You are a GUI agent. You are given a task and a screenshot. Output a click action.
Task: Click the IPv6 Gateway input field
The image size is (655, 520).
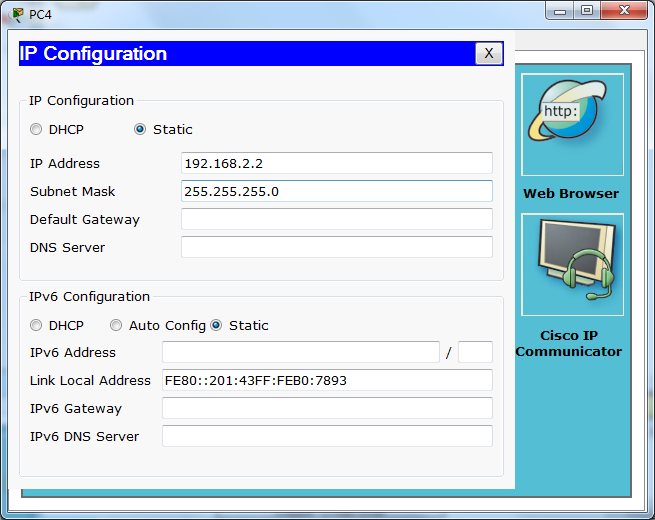tap(328, 408)
